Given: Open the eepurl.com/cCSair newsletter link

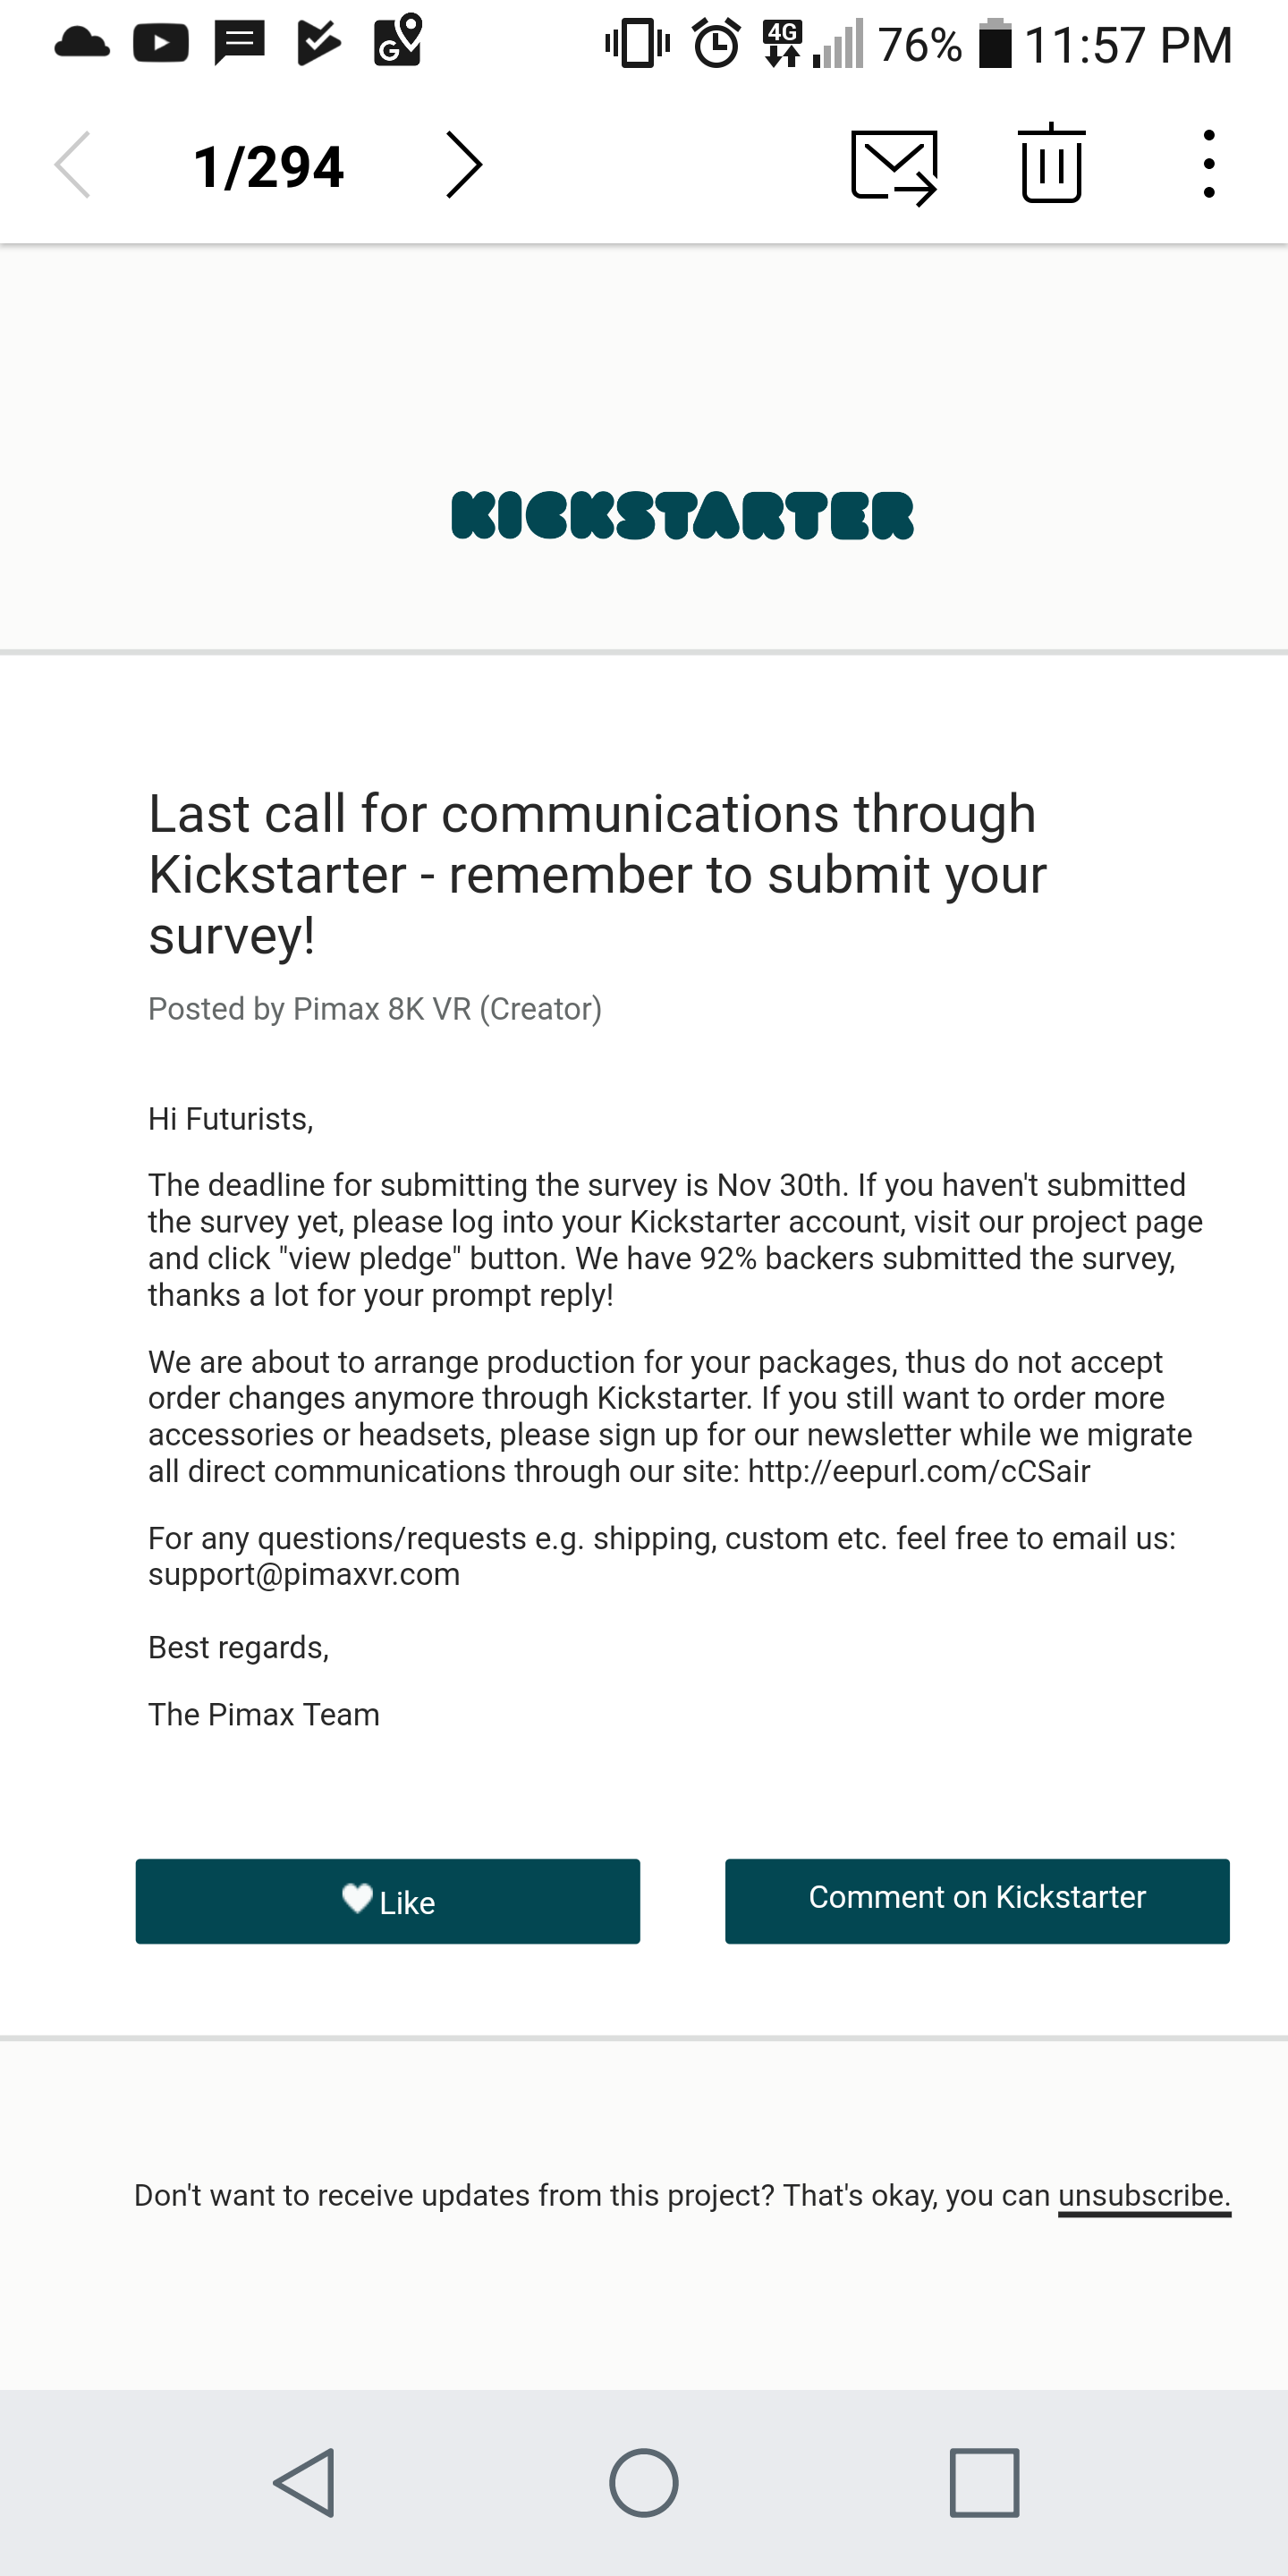Looking at the screenshot, I should (x=918, y=1471).
